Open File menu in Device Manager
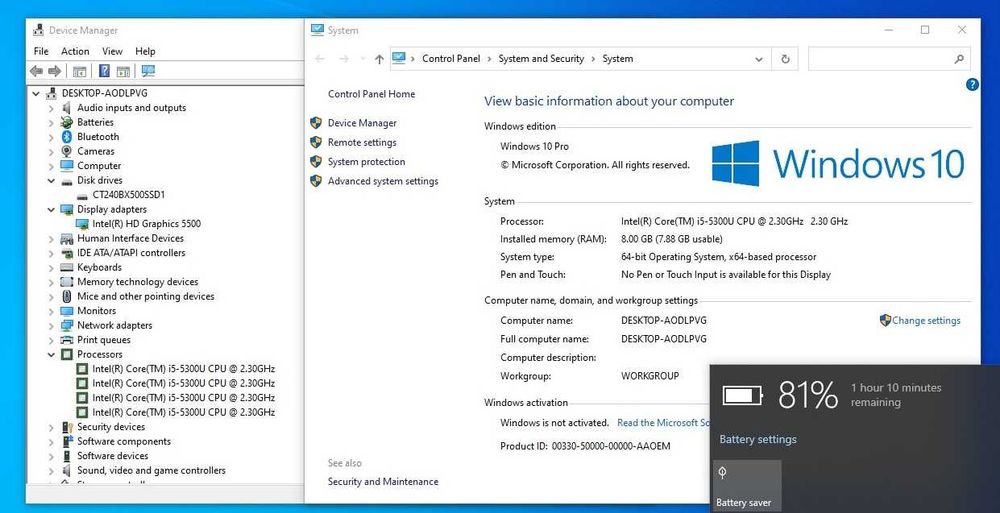Viewport: 1000px width, 513px height. coord(41,51)
